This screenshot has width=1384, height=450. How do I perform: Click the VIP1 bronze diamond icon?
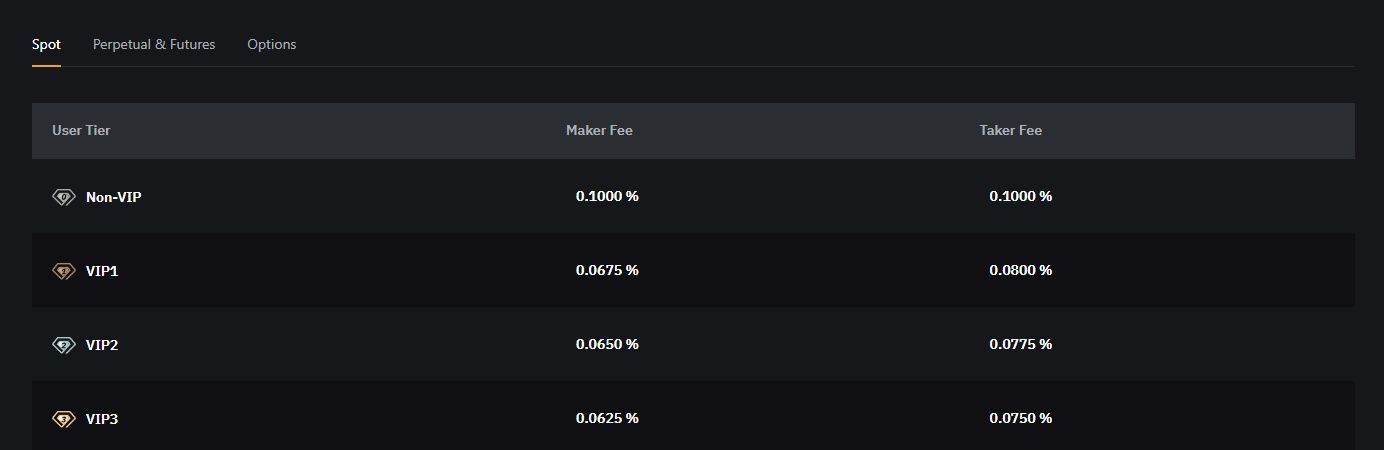[x=64, y=271]
